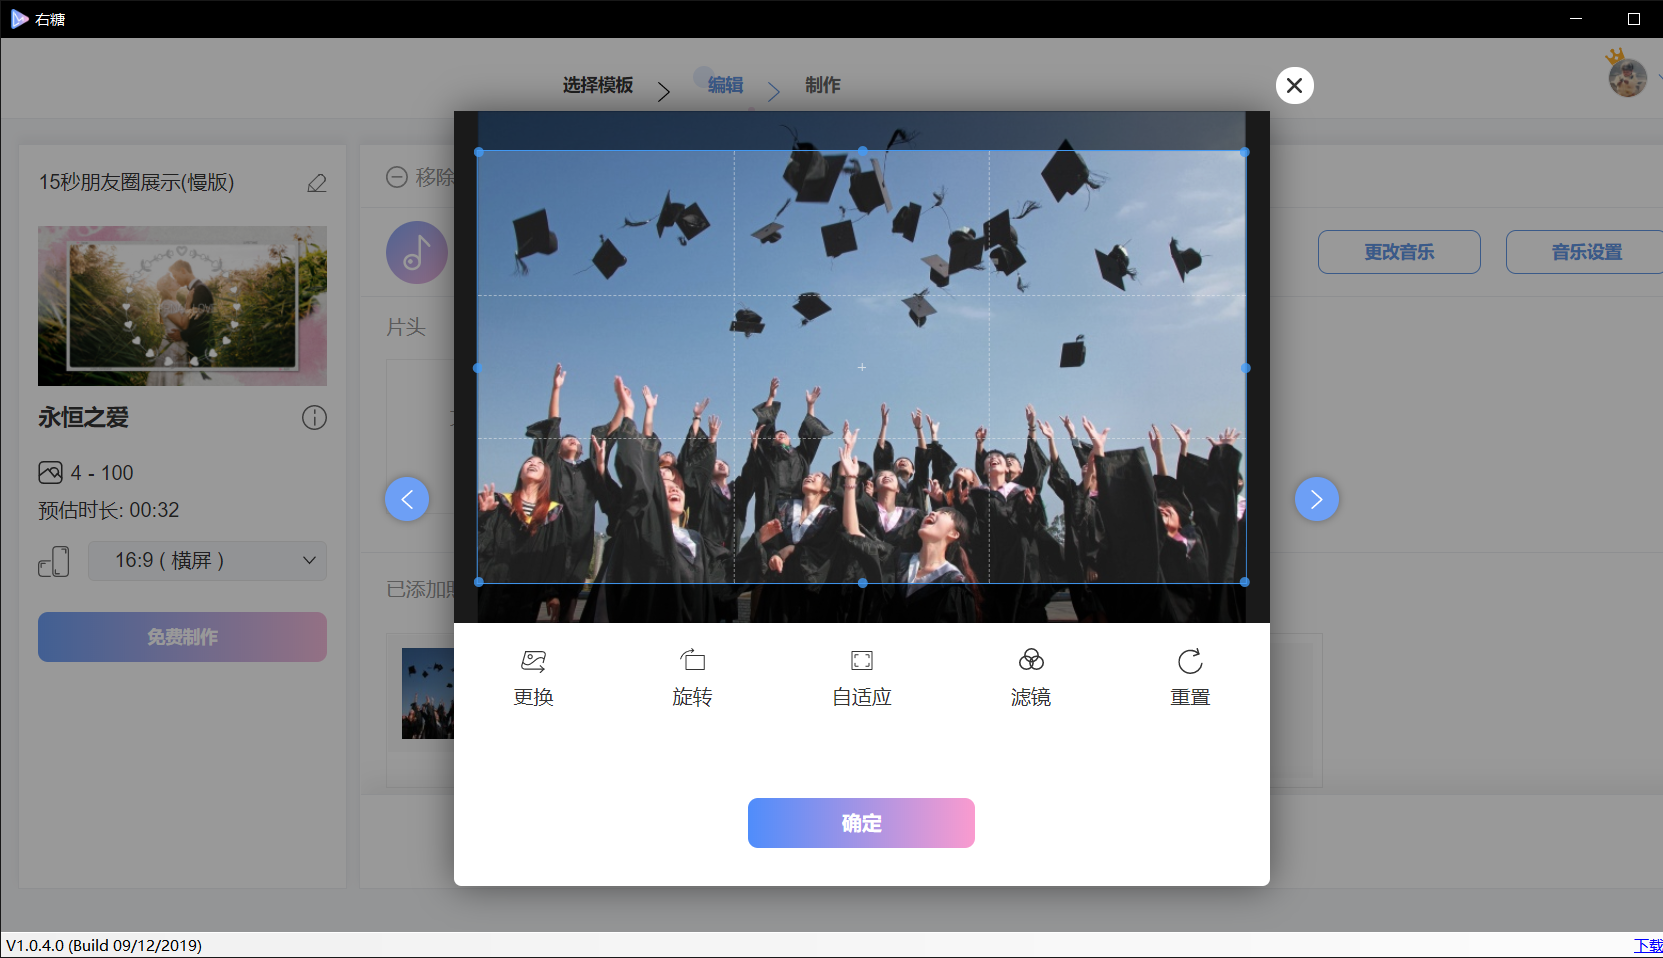Click the previous image blue arrow

point(407,499)
